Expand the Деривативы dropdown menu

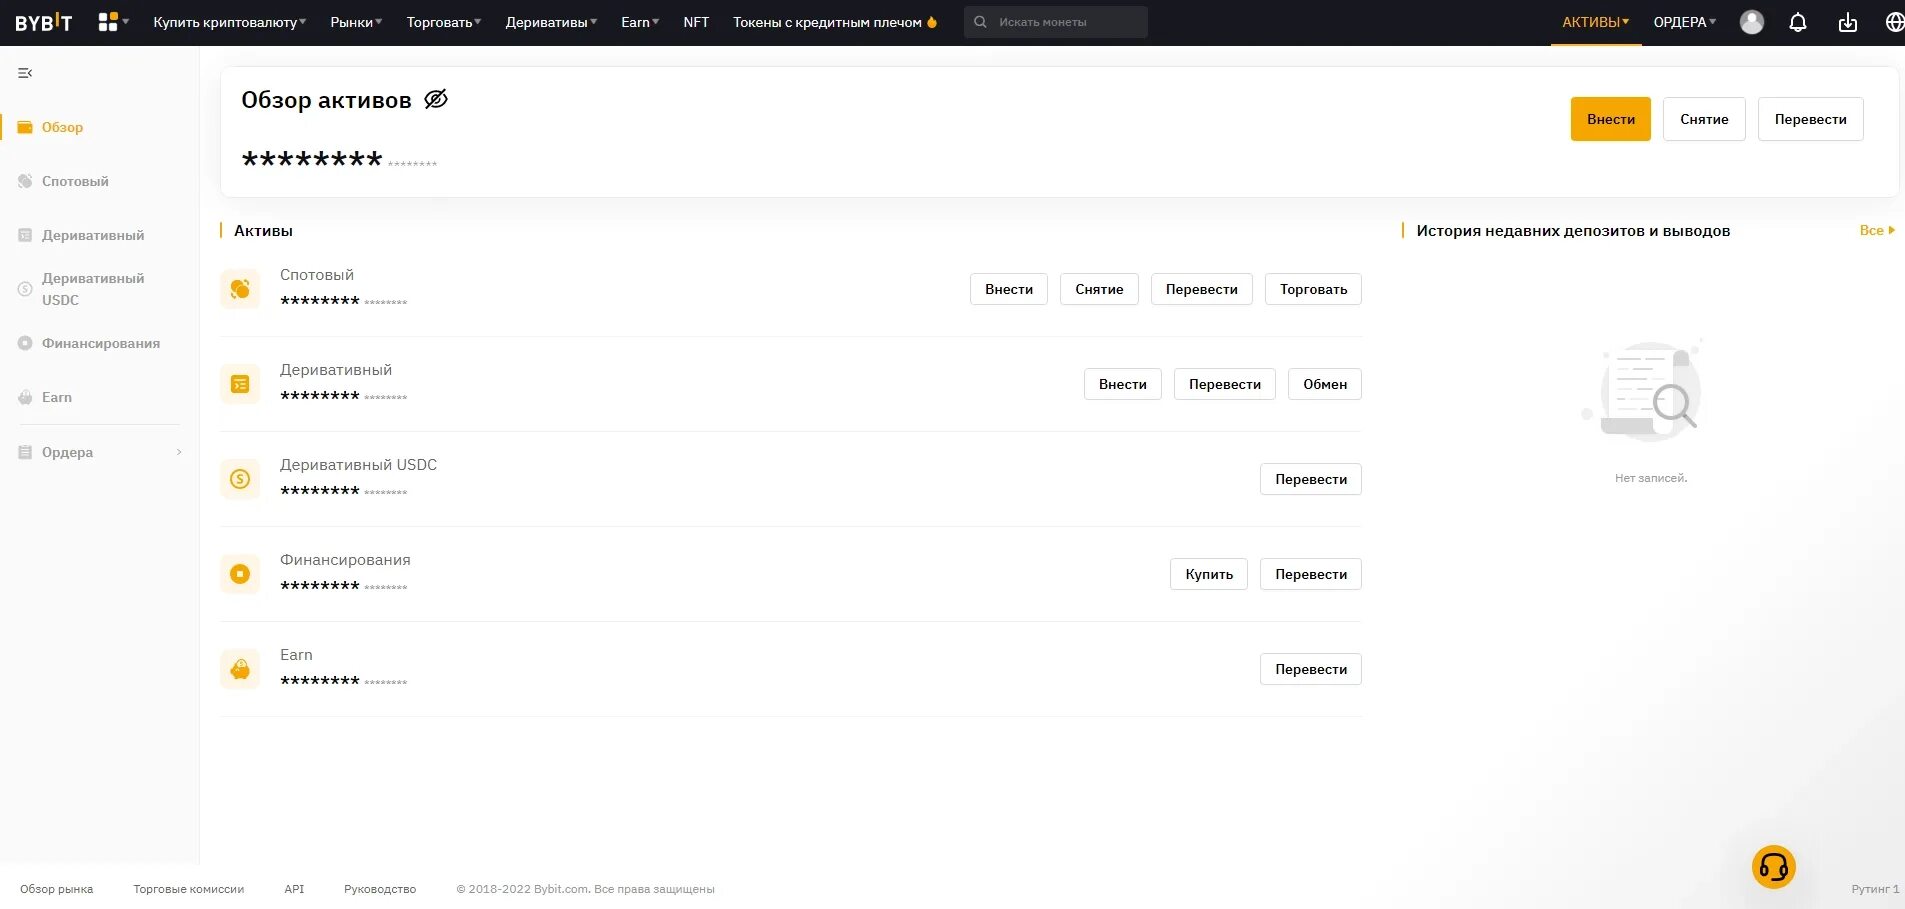point(551,22)
